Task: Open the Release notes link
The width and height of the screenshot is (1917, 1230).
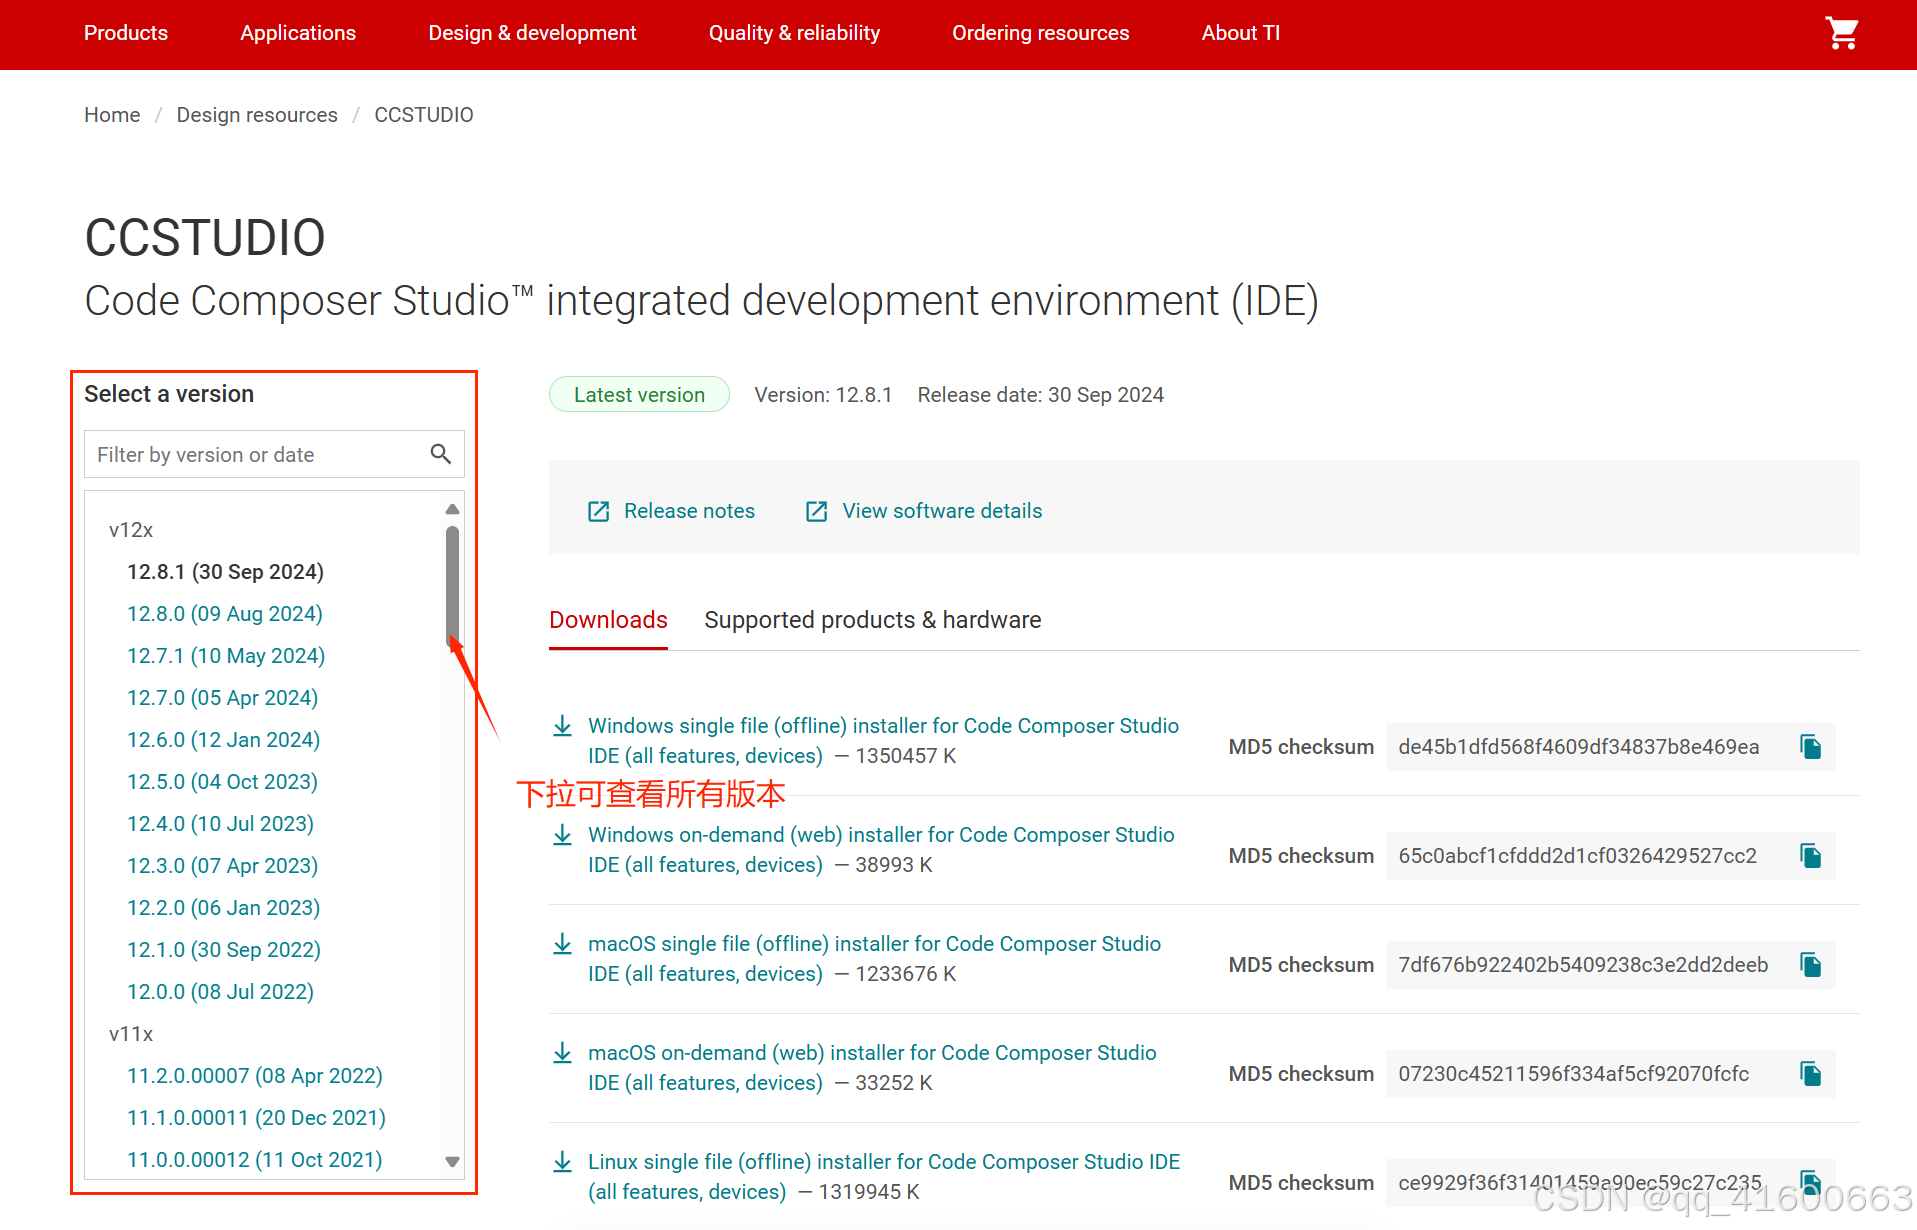Action: coord(689,511)
